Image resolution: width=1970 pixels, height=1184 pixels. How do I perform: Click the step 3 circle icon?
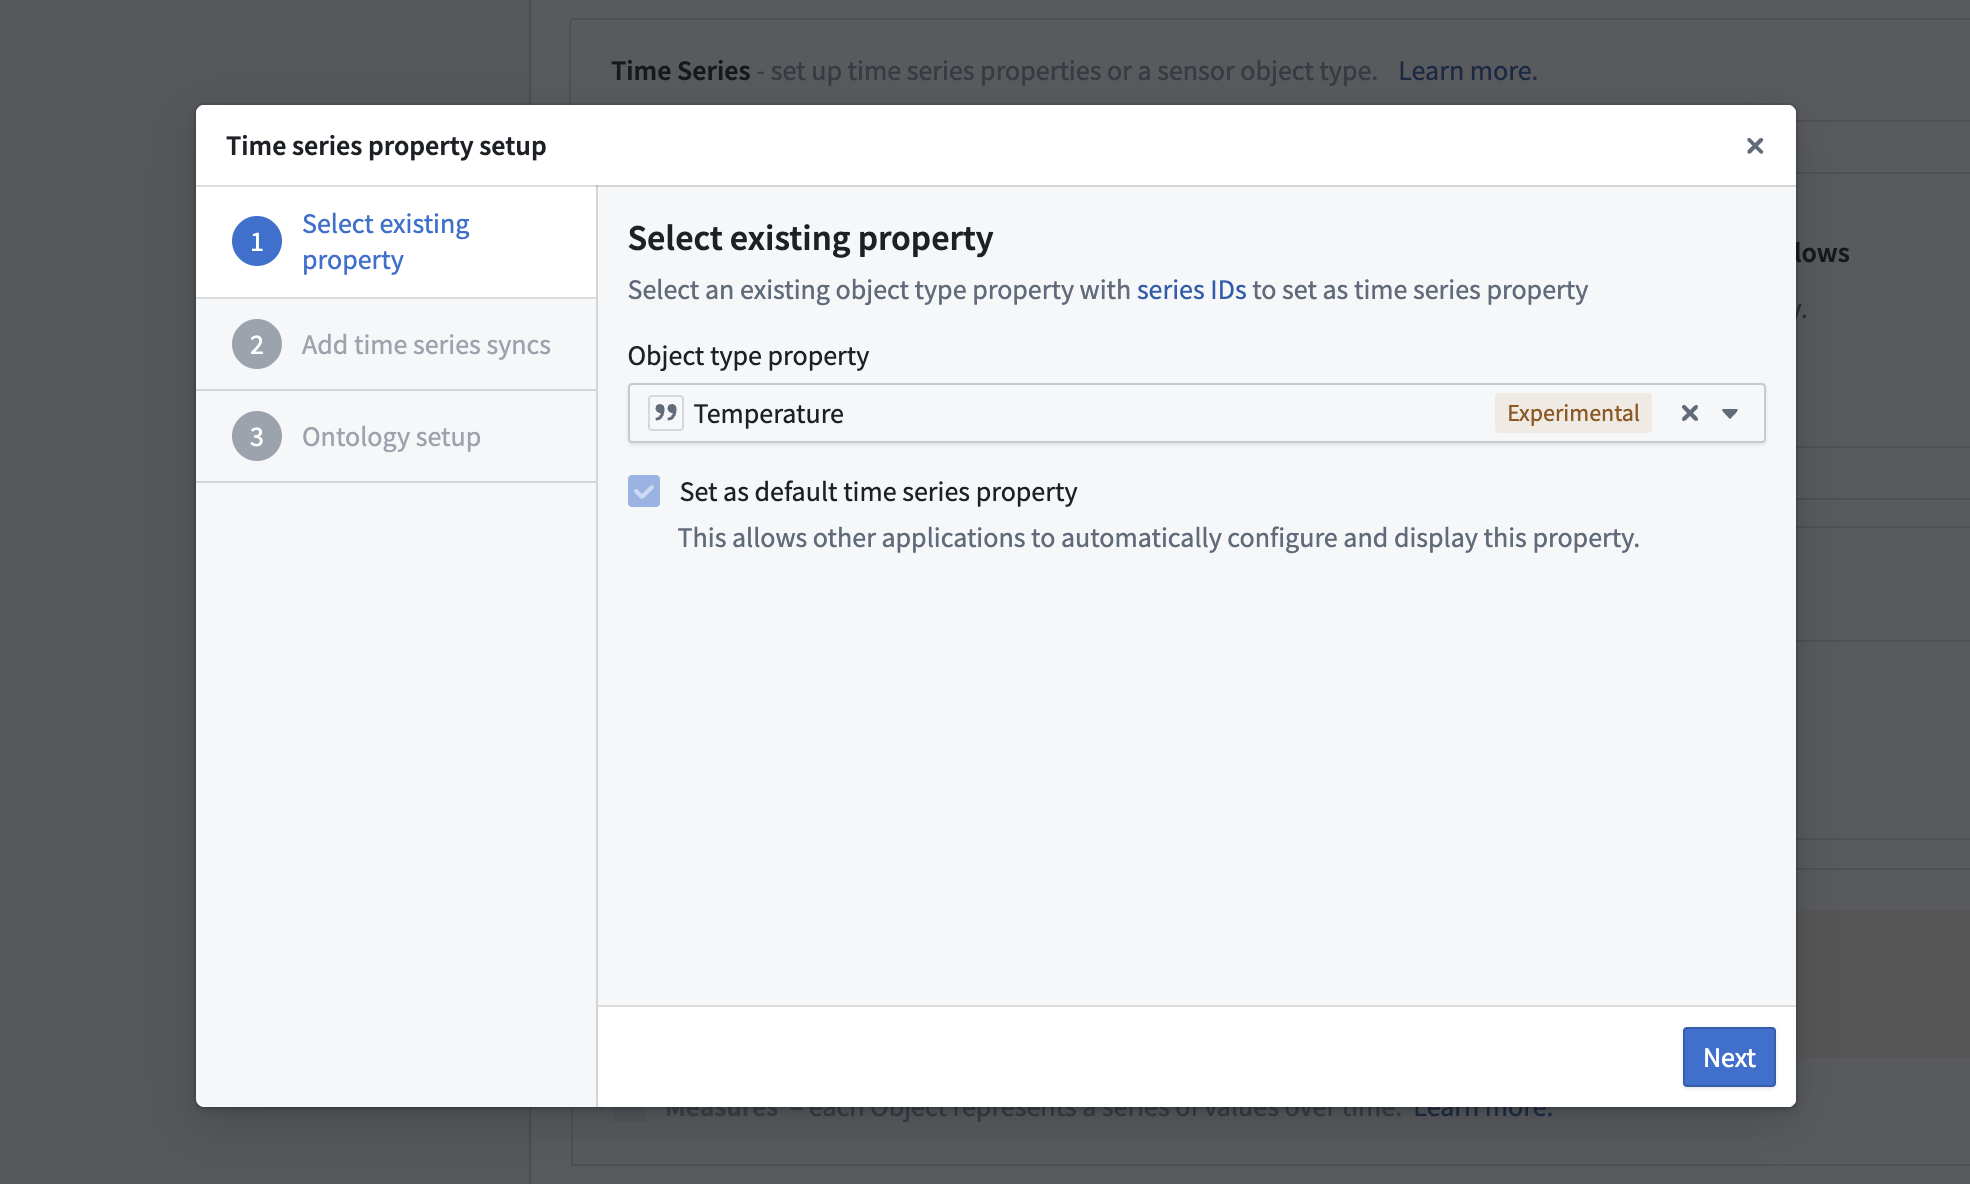coord(257,437)
